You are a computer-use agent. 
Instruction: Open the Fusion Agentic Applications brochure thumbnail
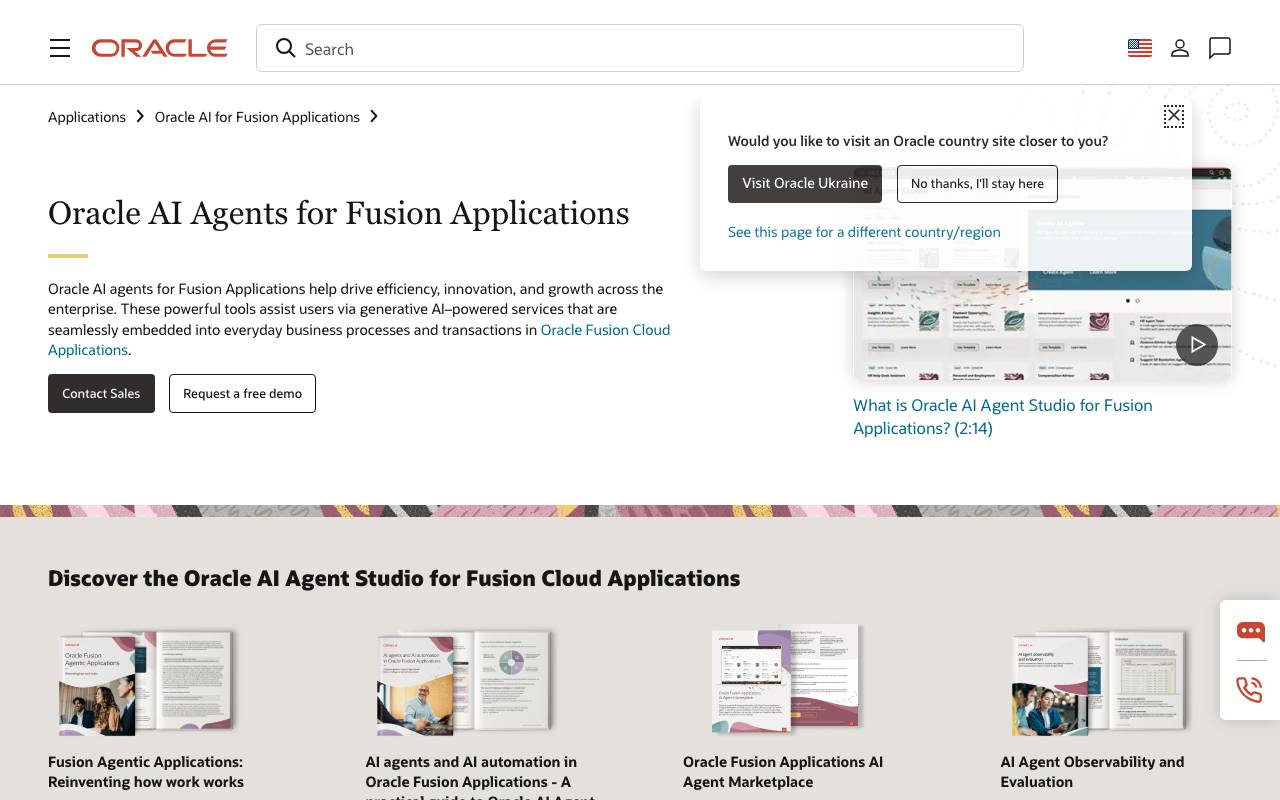point(146,681)
